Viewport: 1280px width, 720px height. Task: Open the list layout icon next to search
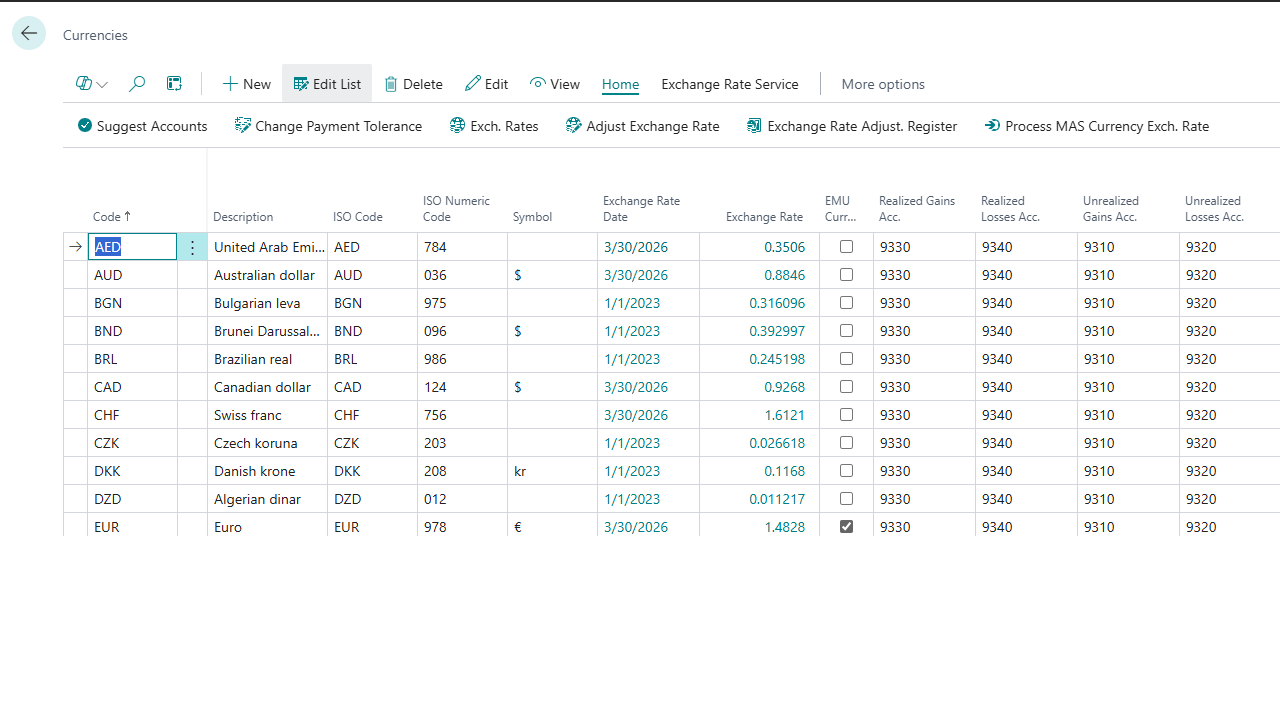174,84
